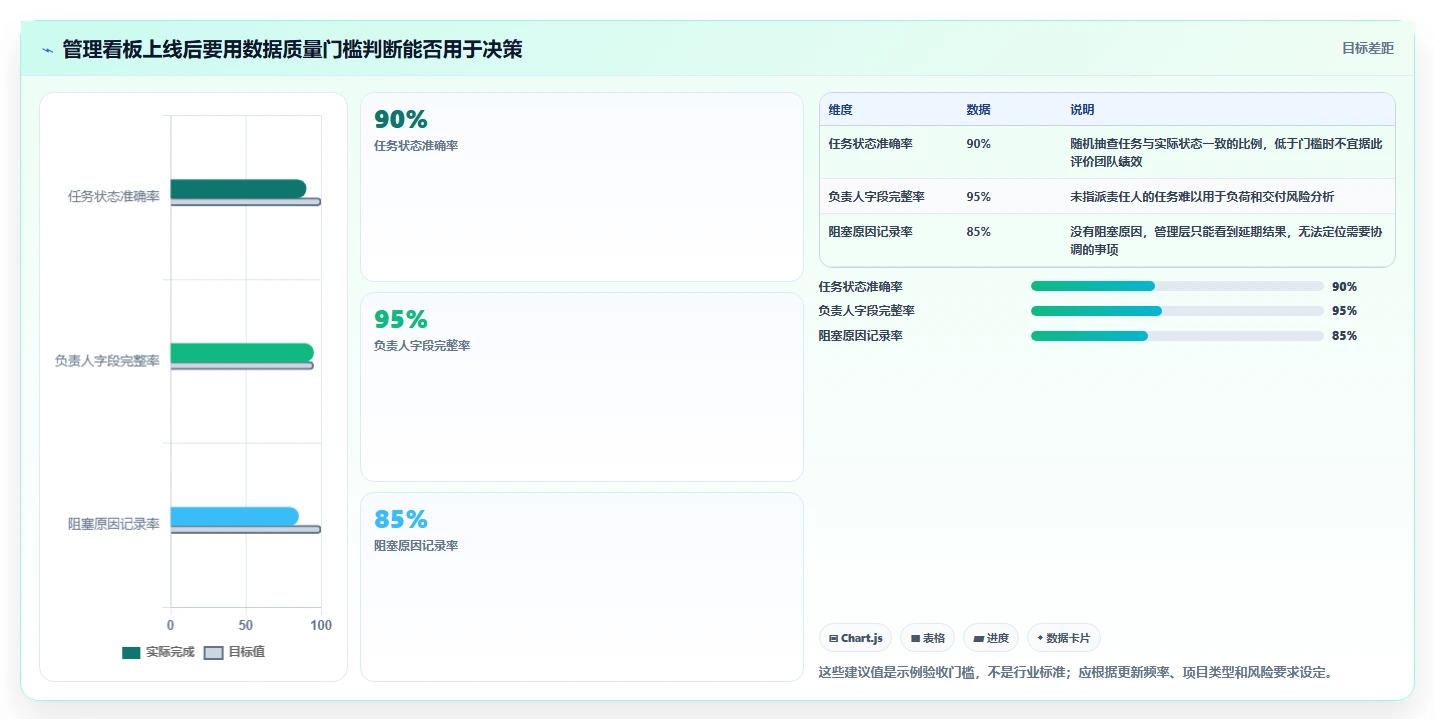Click the 50 tick label on chart axis
1435x719 pixels.
pyautogui.click(x=246, y=625)
